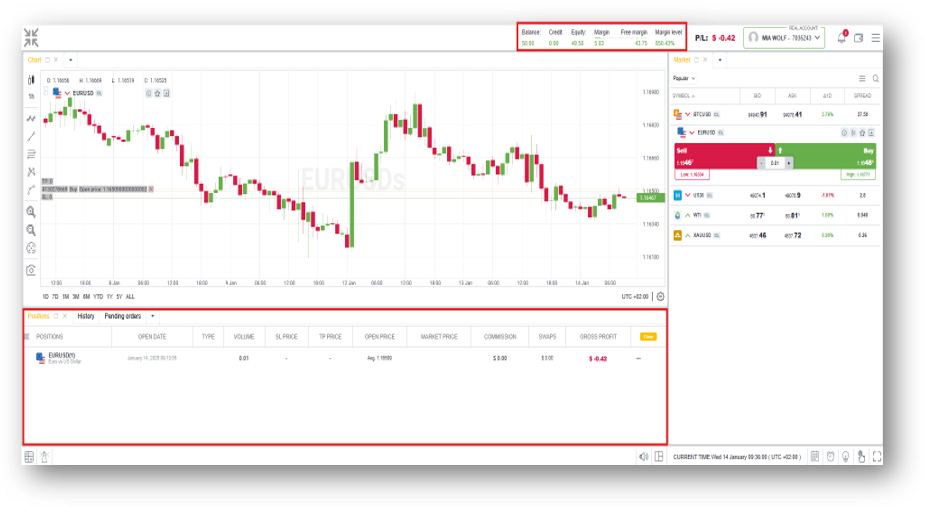
Task: Switch to the History tab
Action: (x=86, y=316)
